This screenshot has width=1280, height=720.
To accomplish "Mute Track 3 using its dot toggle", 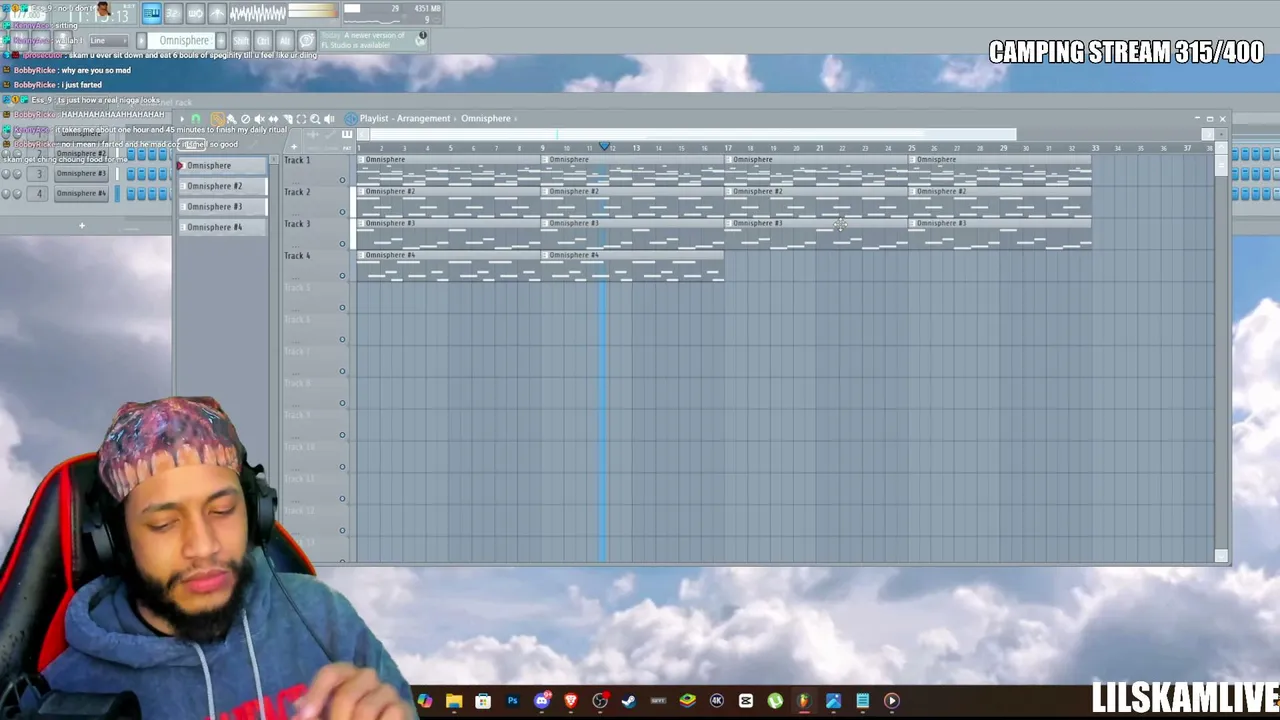I will click(342, 244).
